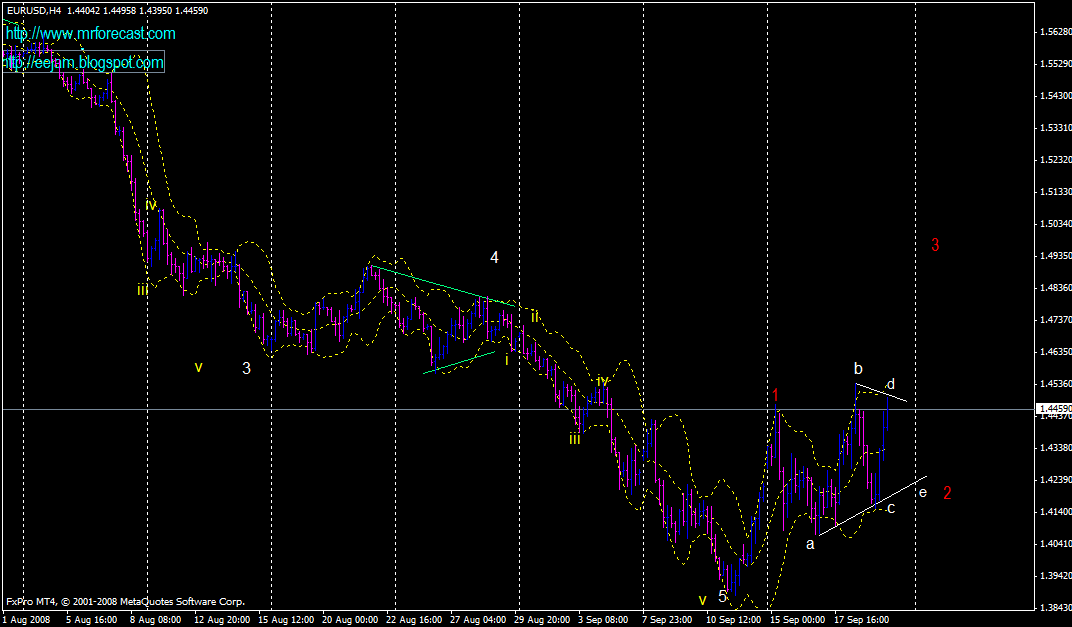Click the "20 Aug 00:00" date label

(350, 619)
